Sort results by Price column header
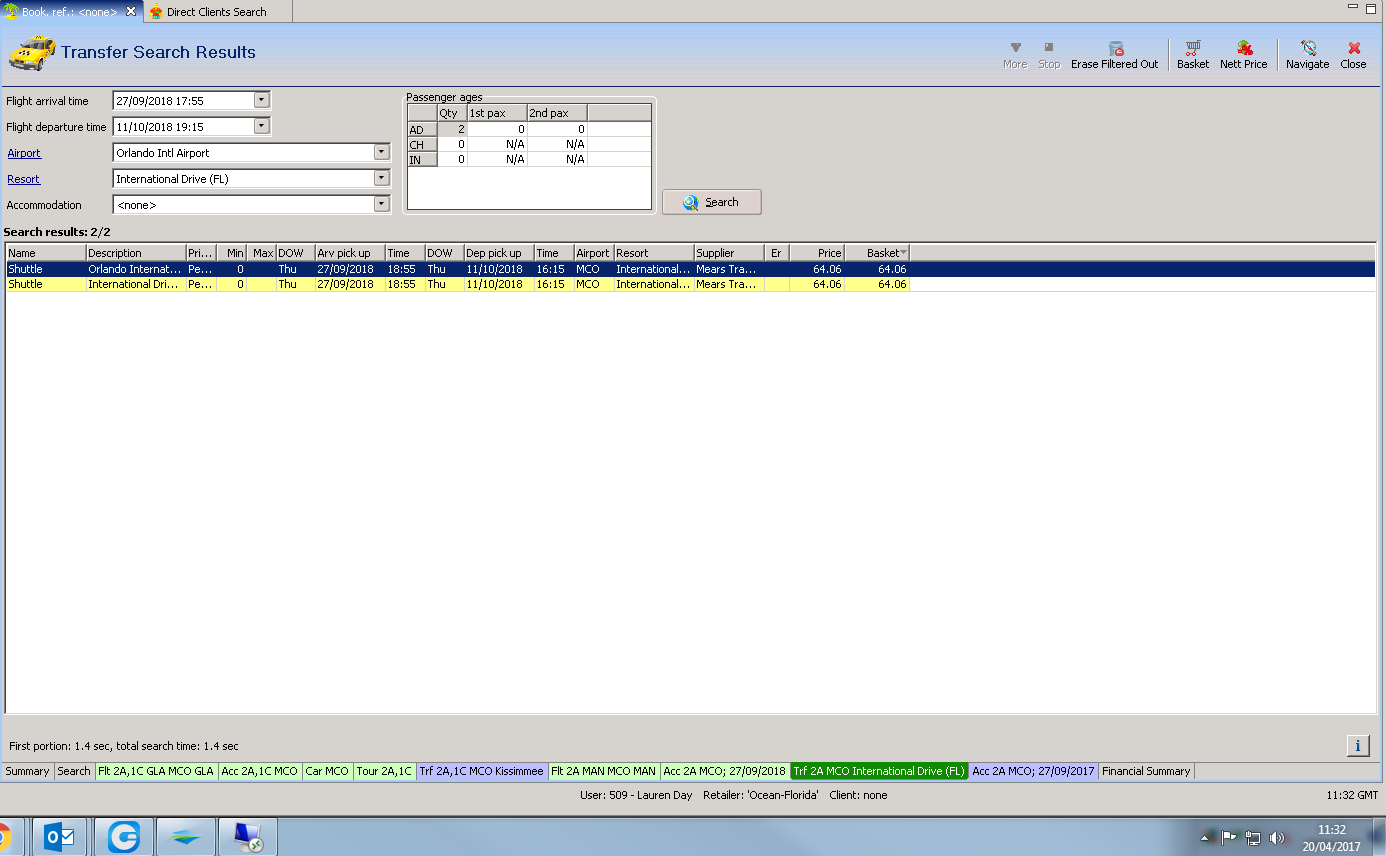Image resolution: width=1386 pixels, height=856 pixels. [817, 253]
